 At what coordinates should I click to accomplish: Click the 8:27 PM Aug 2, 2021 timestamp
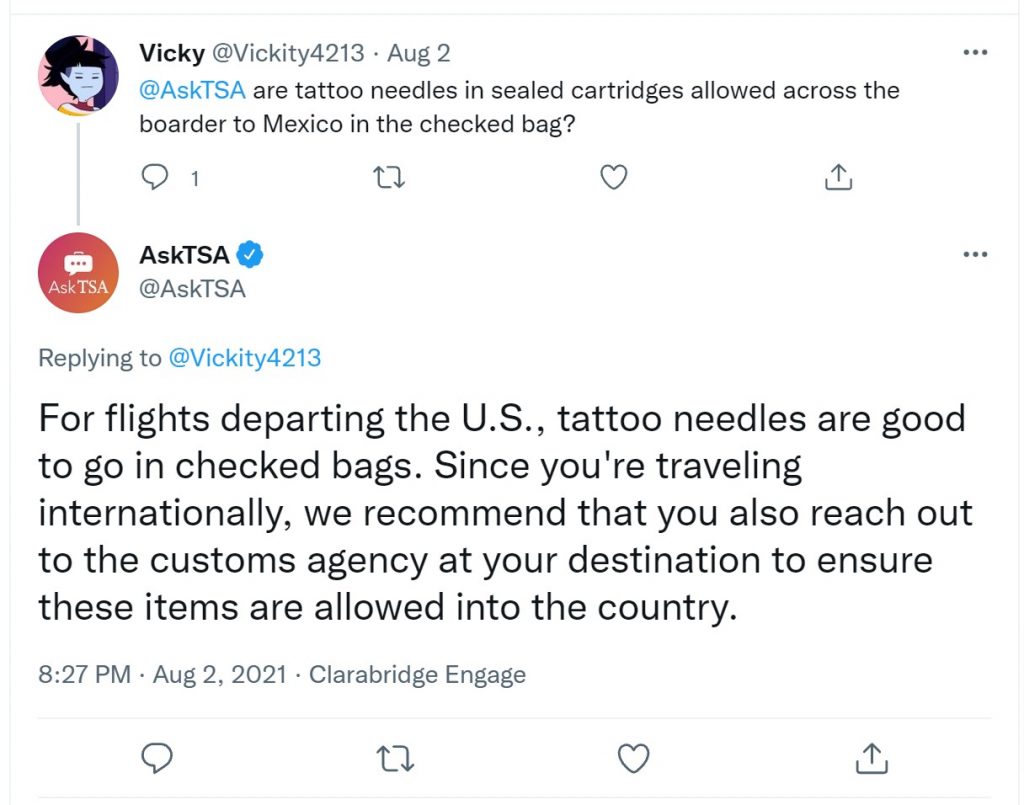tap(163, 674)
